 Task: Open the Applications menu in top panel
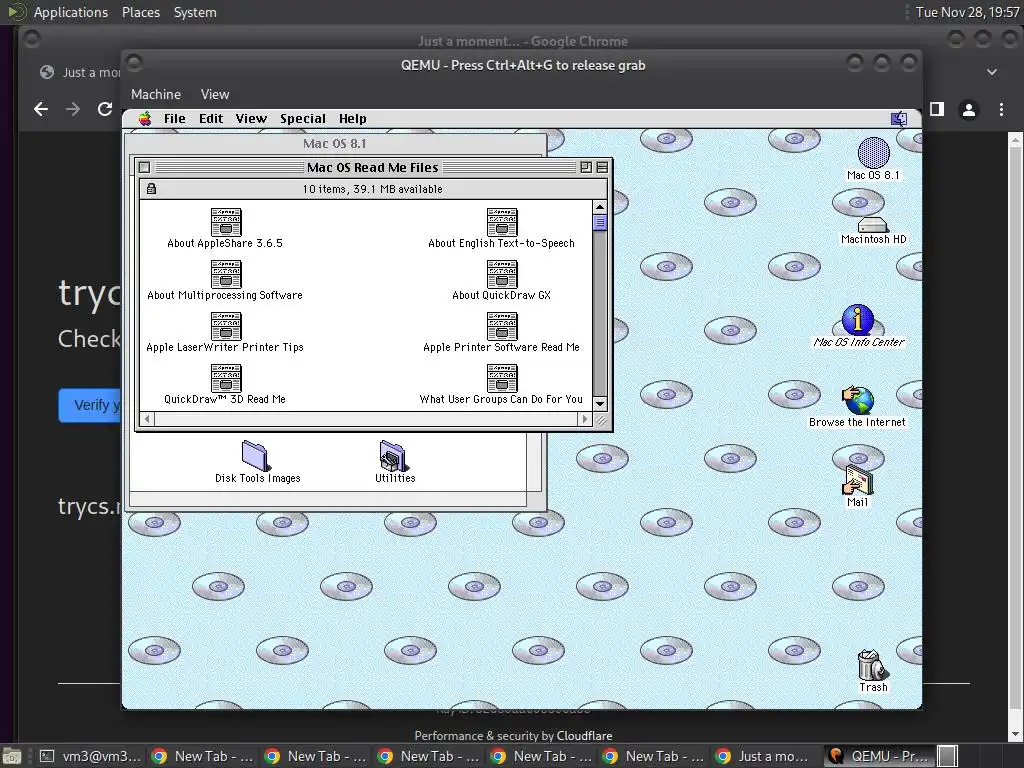coord(71,12)
